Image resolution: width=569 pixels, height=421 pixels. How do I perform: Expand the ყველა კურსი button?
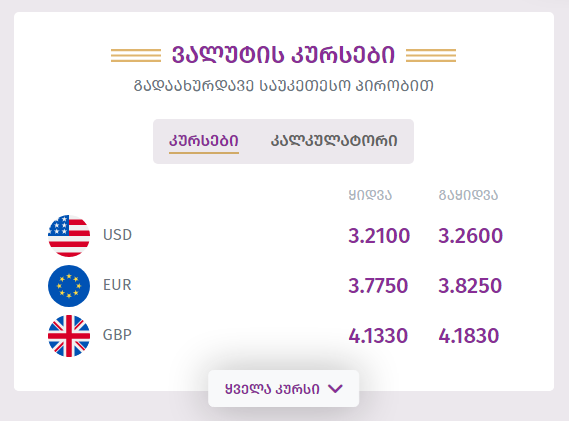283,389
